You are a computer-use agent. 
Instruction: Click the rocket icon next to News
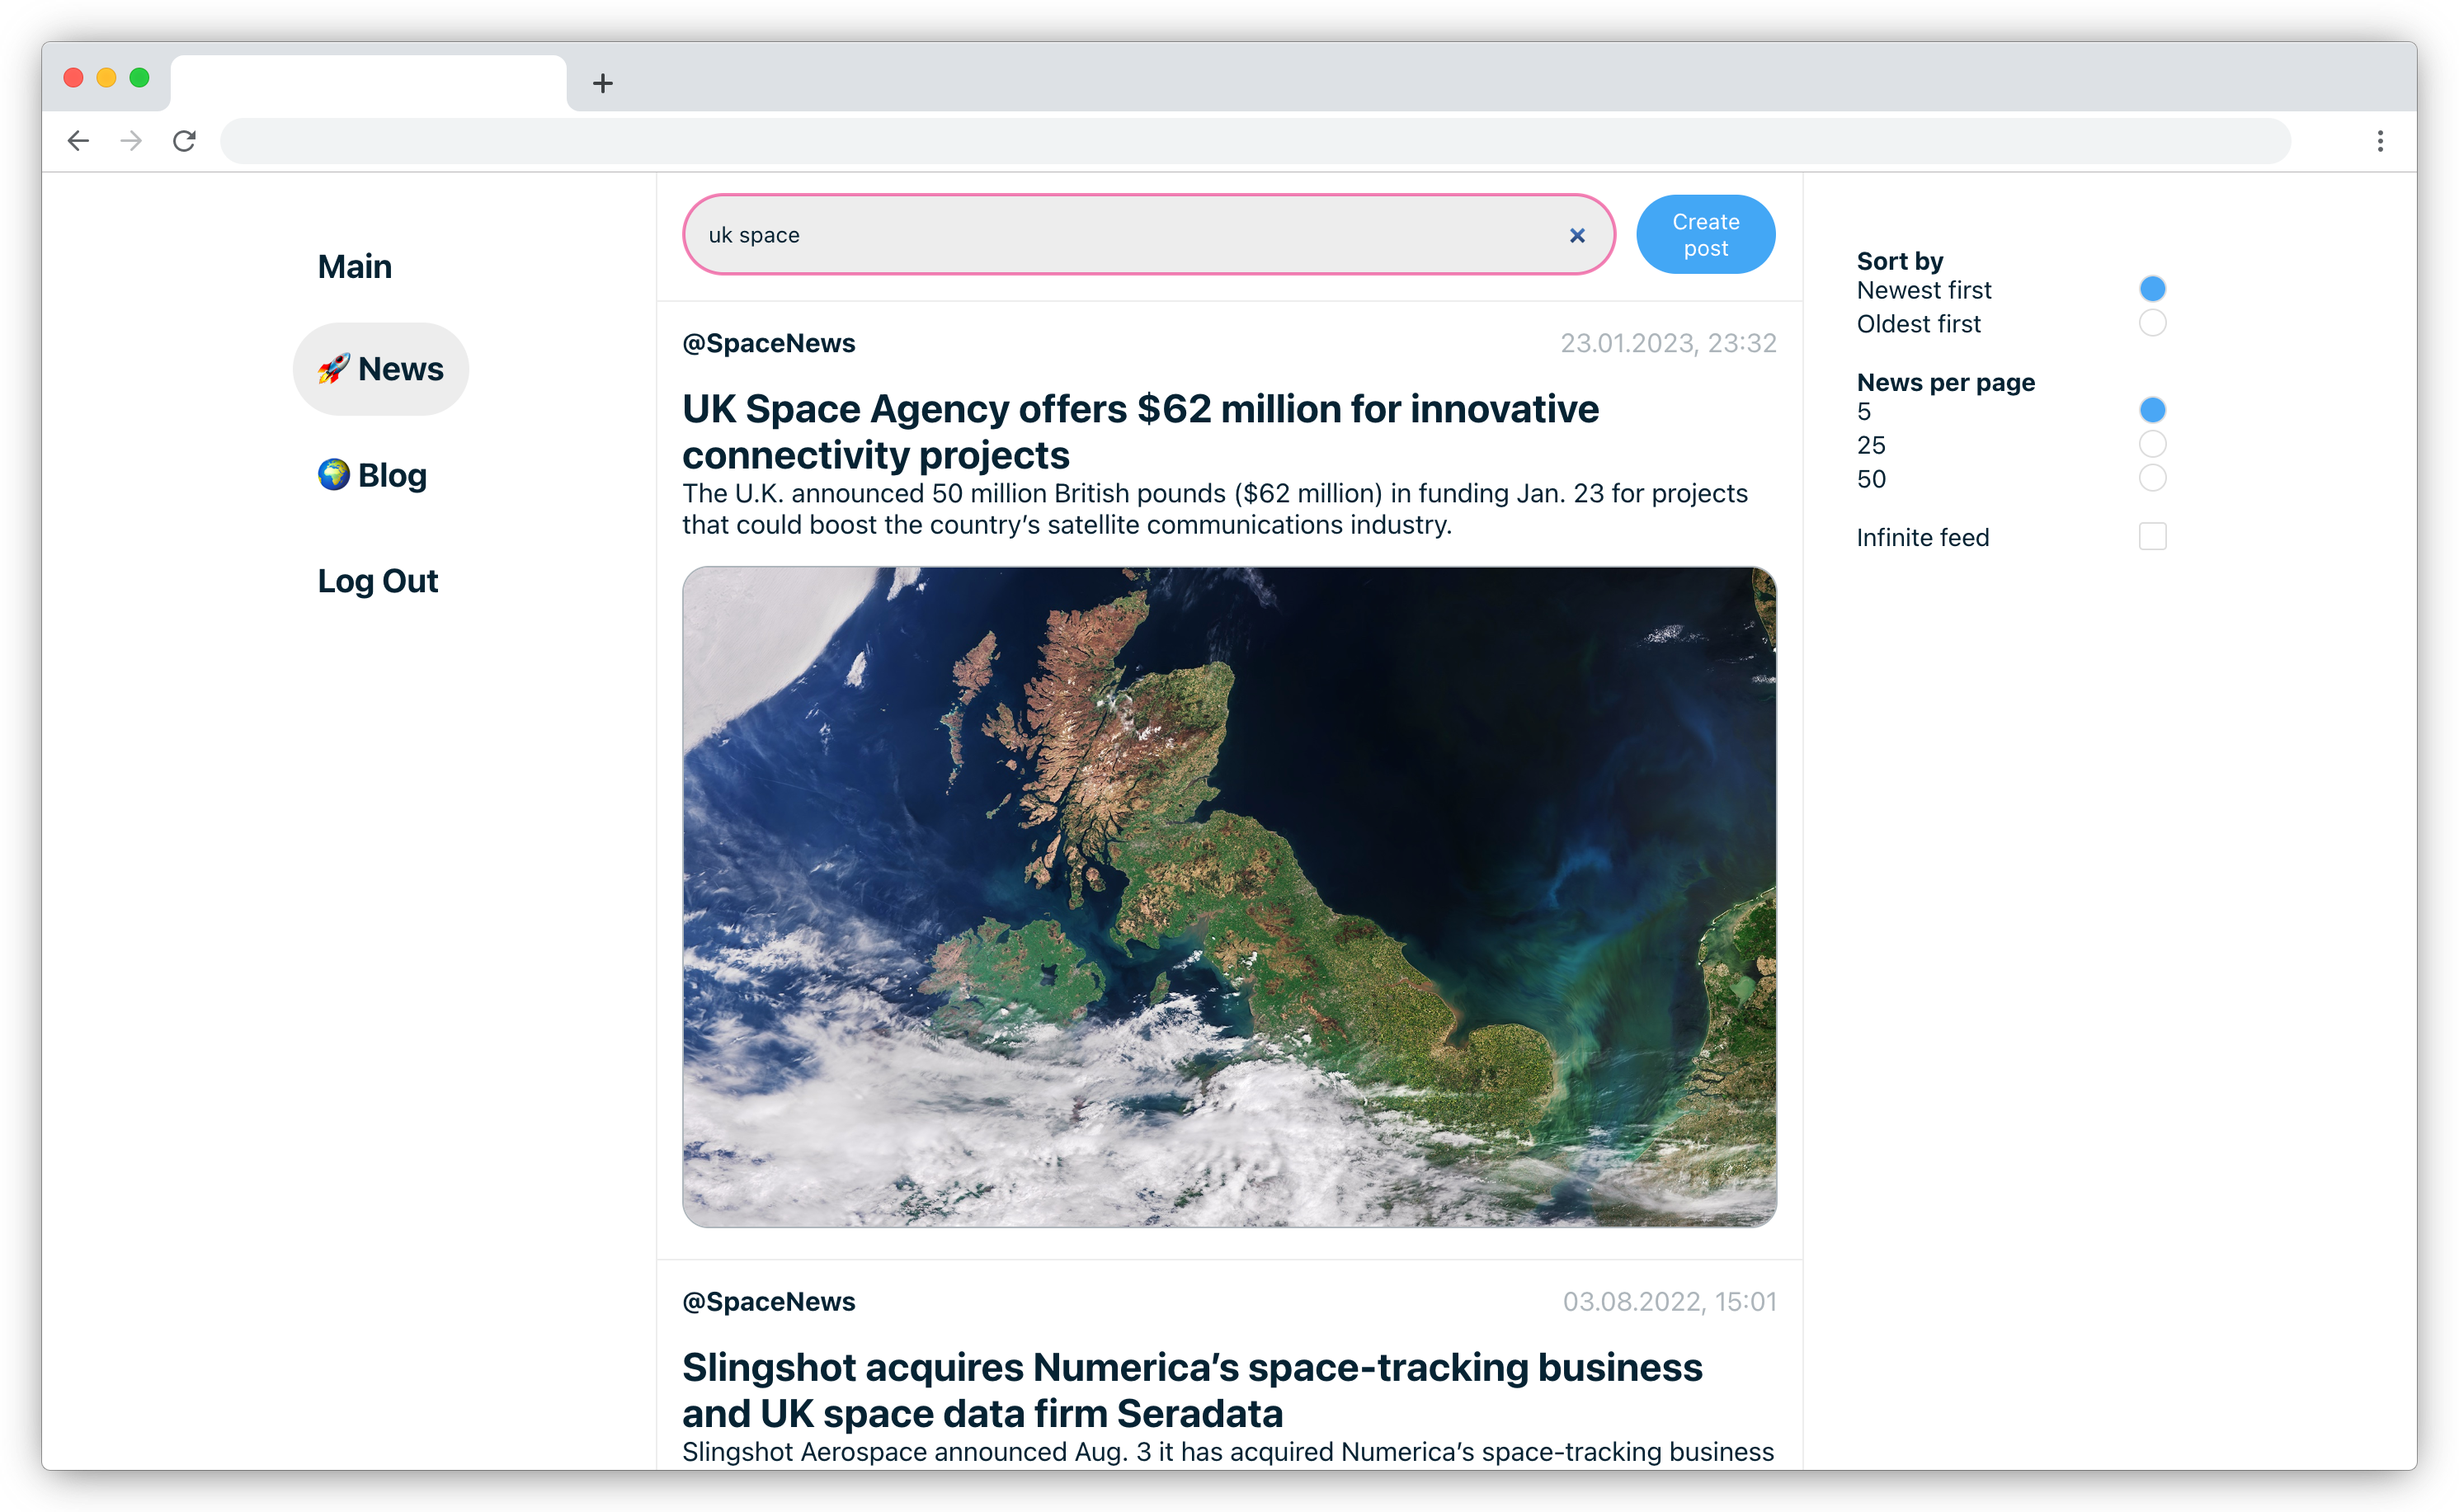point(333,369)
